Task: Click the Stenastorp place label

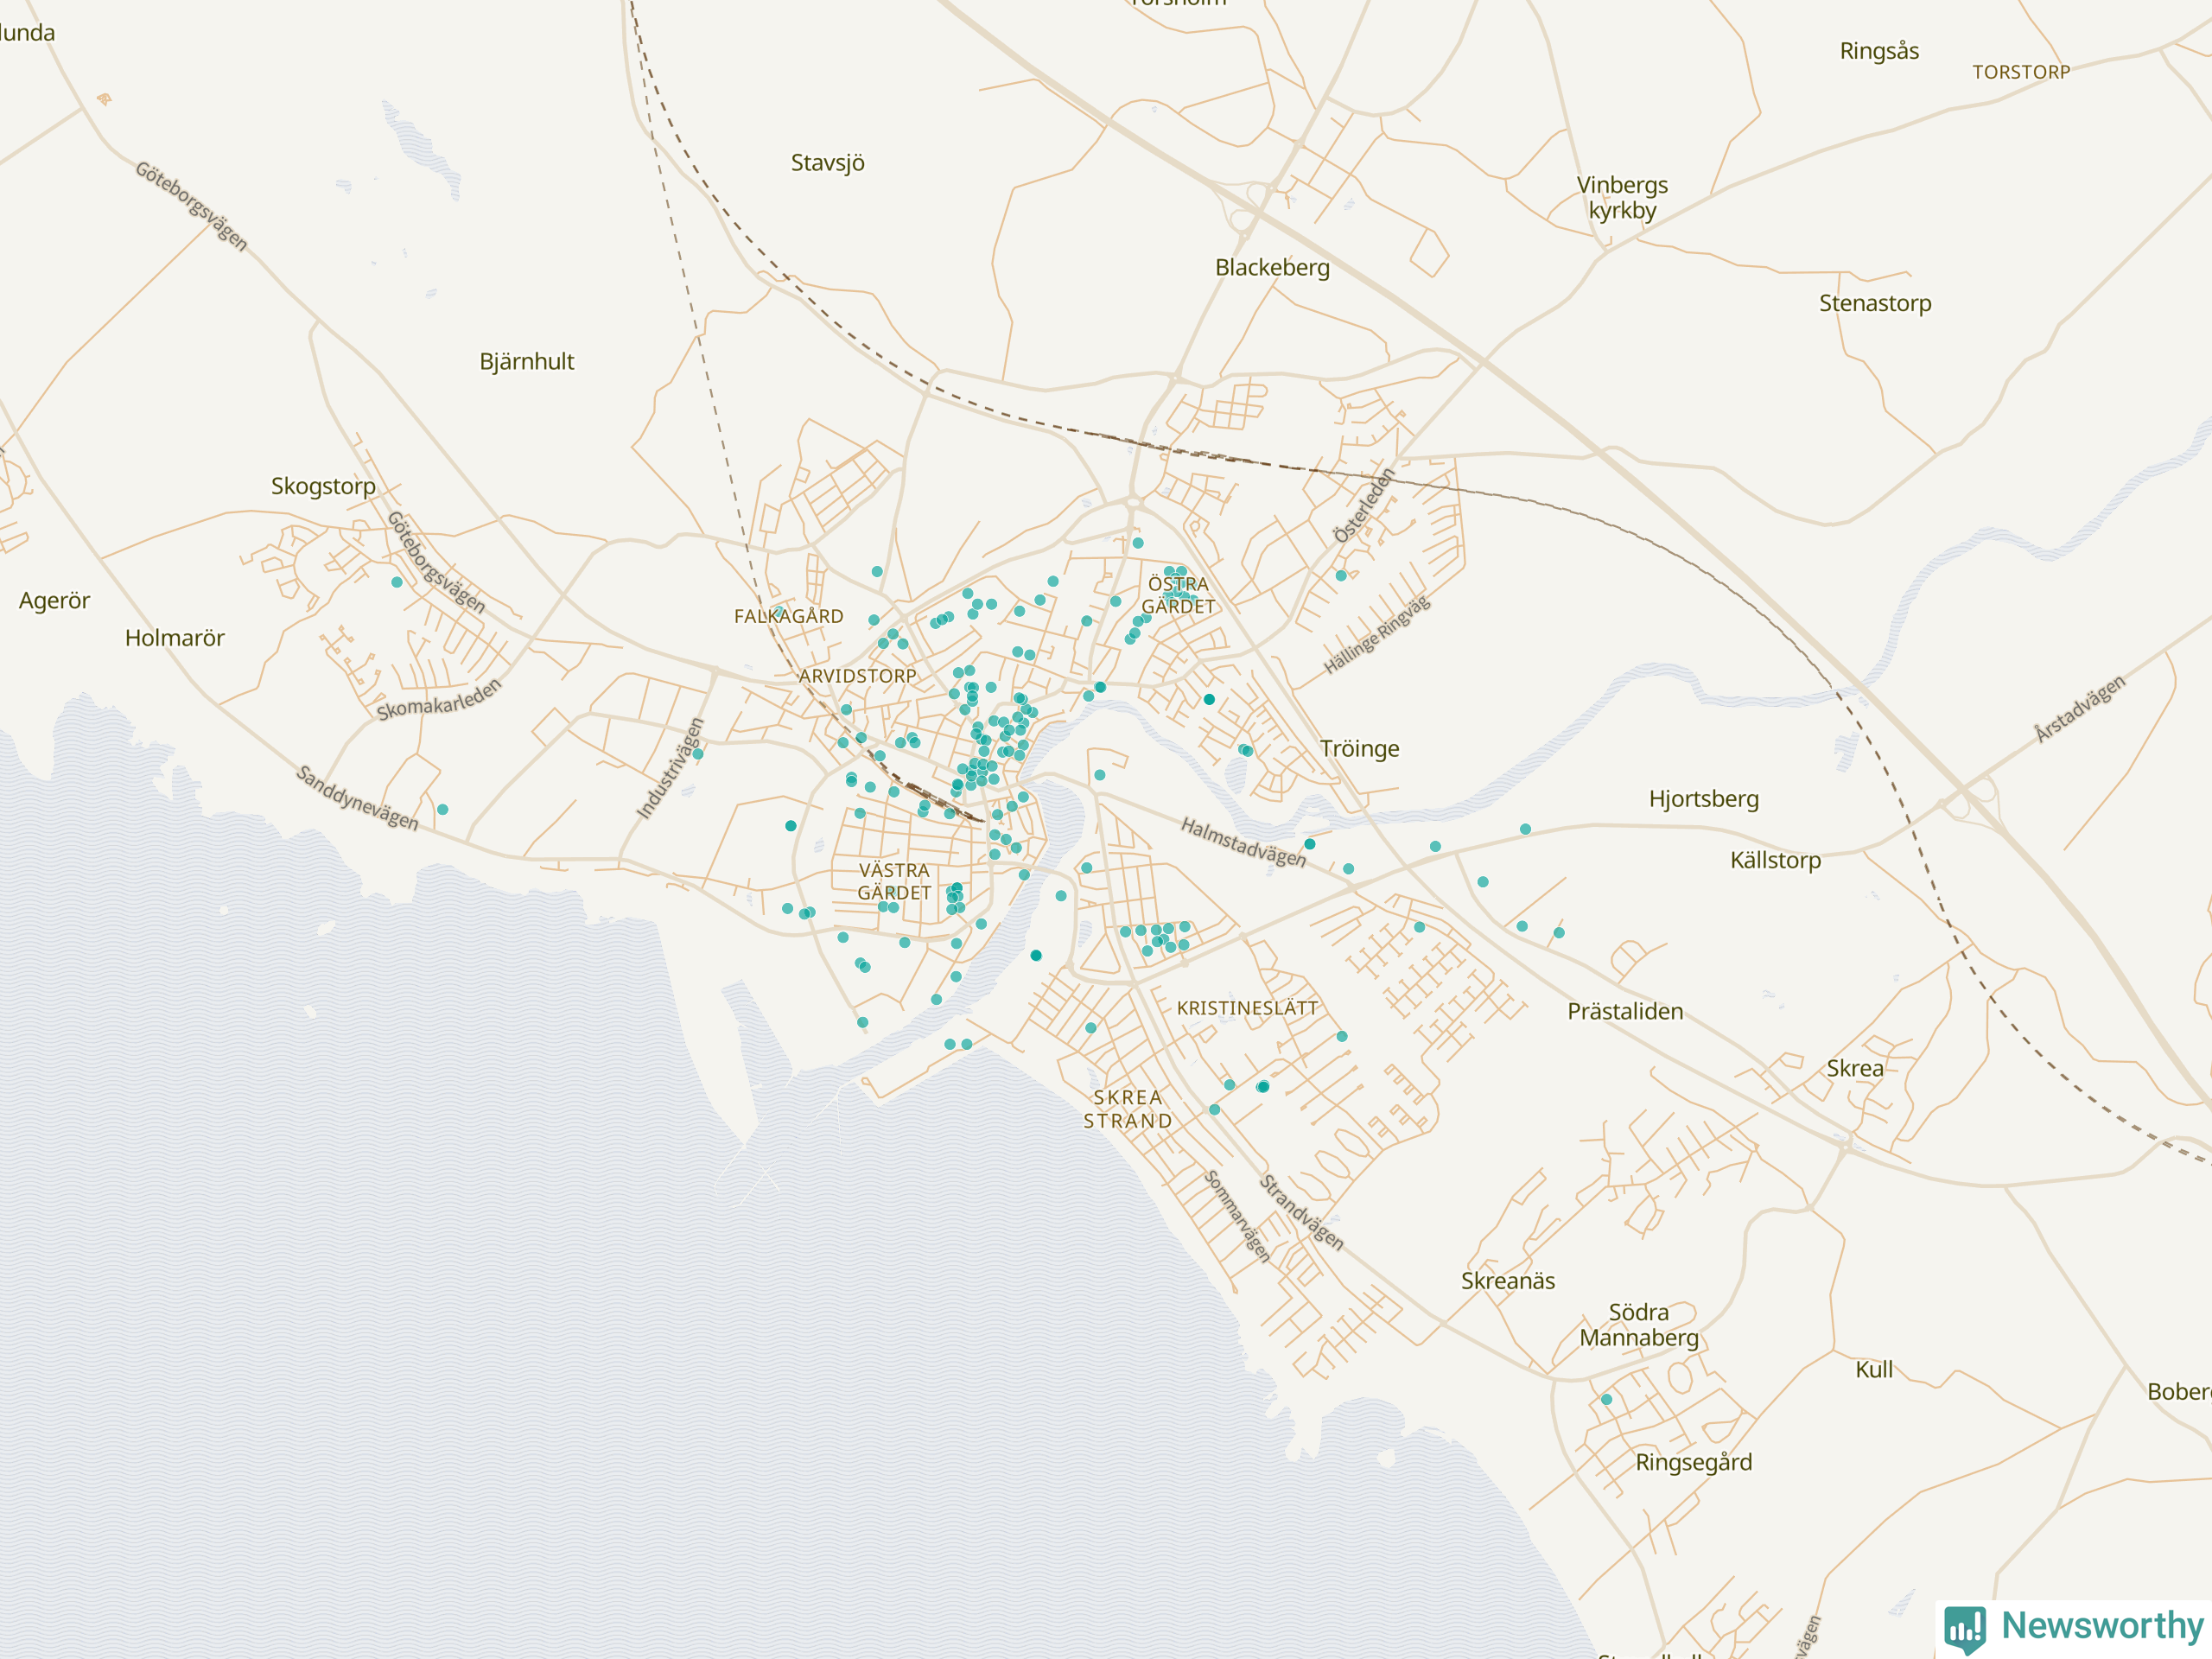Action: tap(1875, 304)
